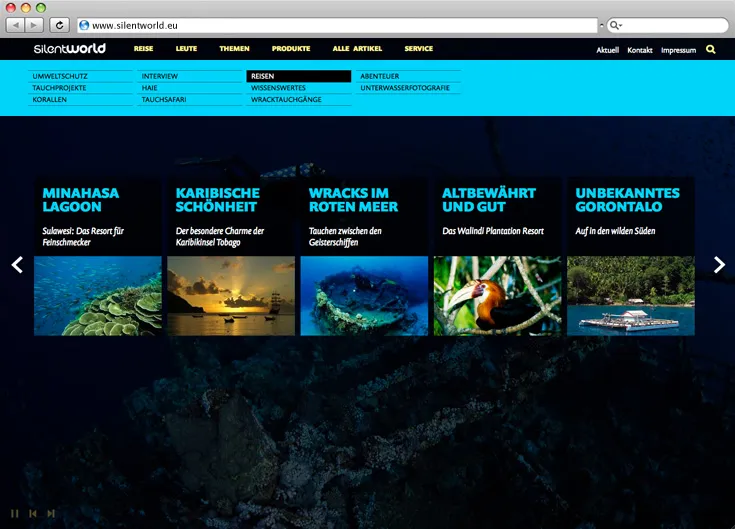
Task: Select INTERVIEW in submenu
Action: point(190,76)
